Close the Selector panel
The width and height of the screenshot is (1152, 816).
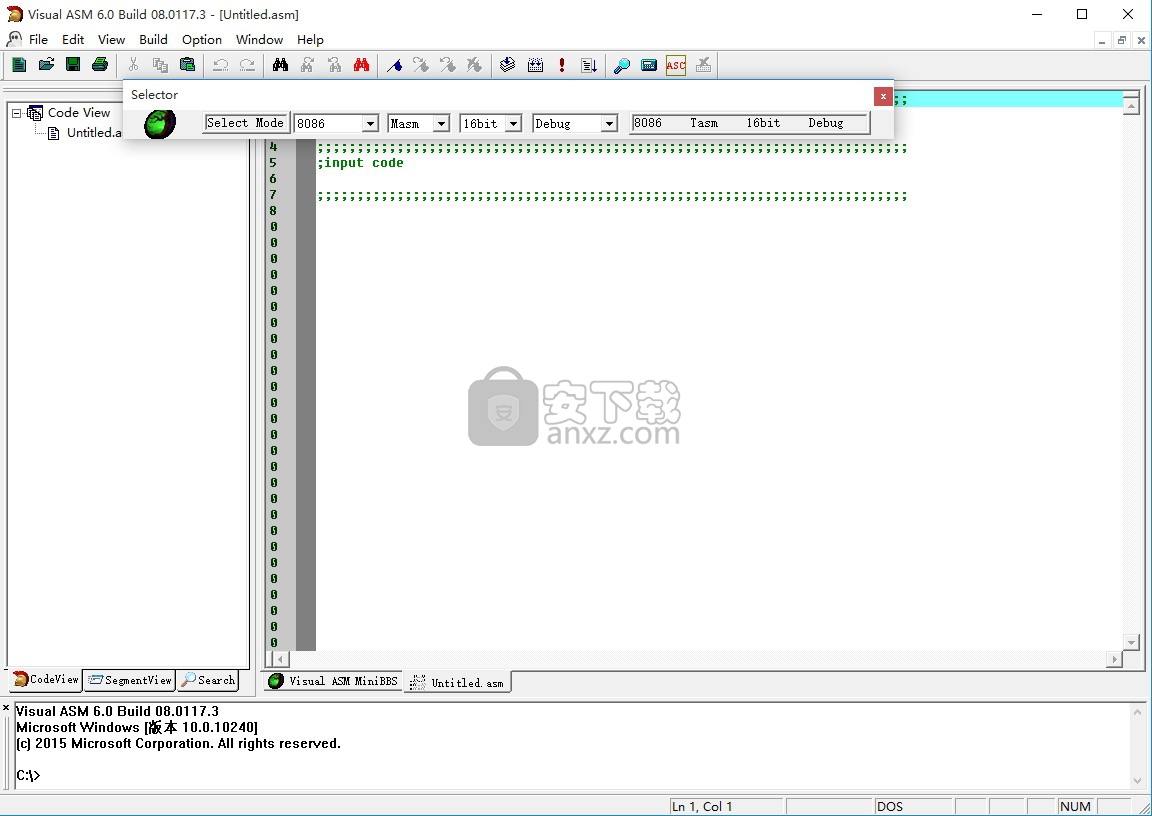click(883, 96)
